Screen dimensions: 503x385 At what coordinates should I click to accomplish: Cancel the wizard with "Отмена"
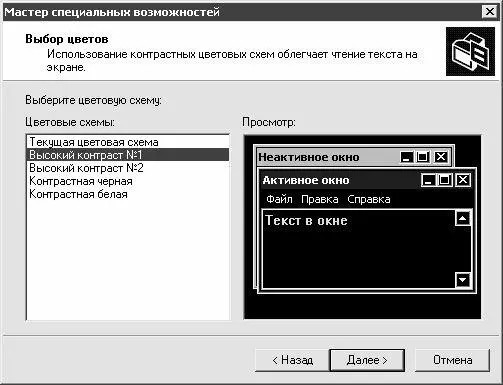click(x=453, y=360)
